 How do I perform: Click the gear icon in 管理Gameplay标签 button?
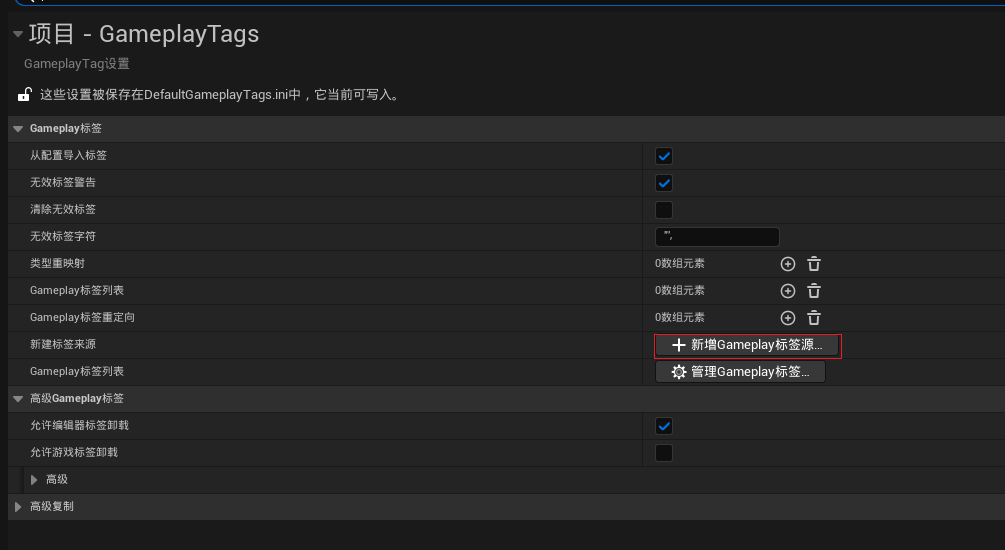point(679,372)
